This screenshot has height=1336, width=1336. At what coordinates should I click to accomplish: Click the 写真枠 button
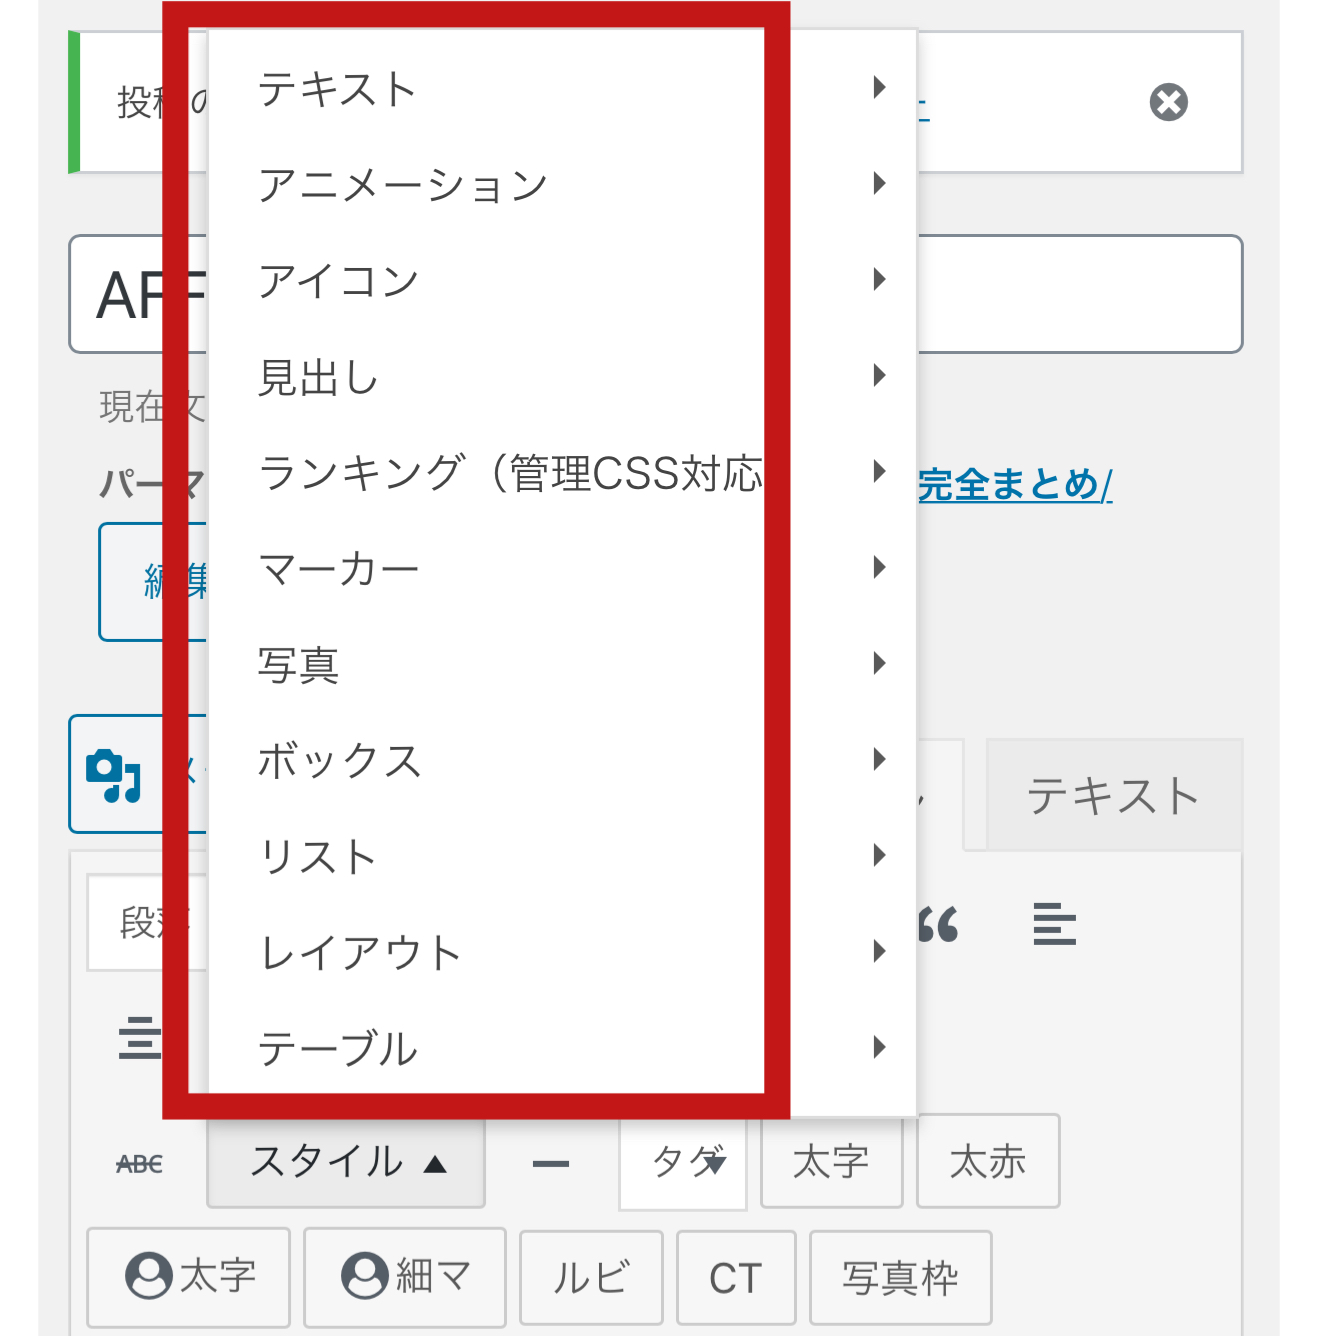coord(900,1277)
